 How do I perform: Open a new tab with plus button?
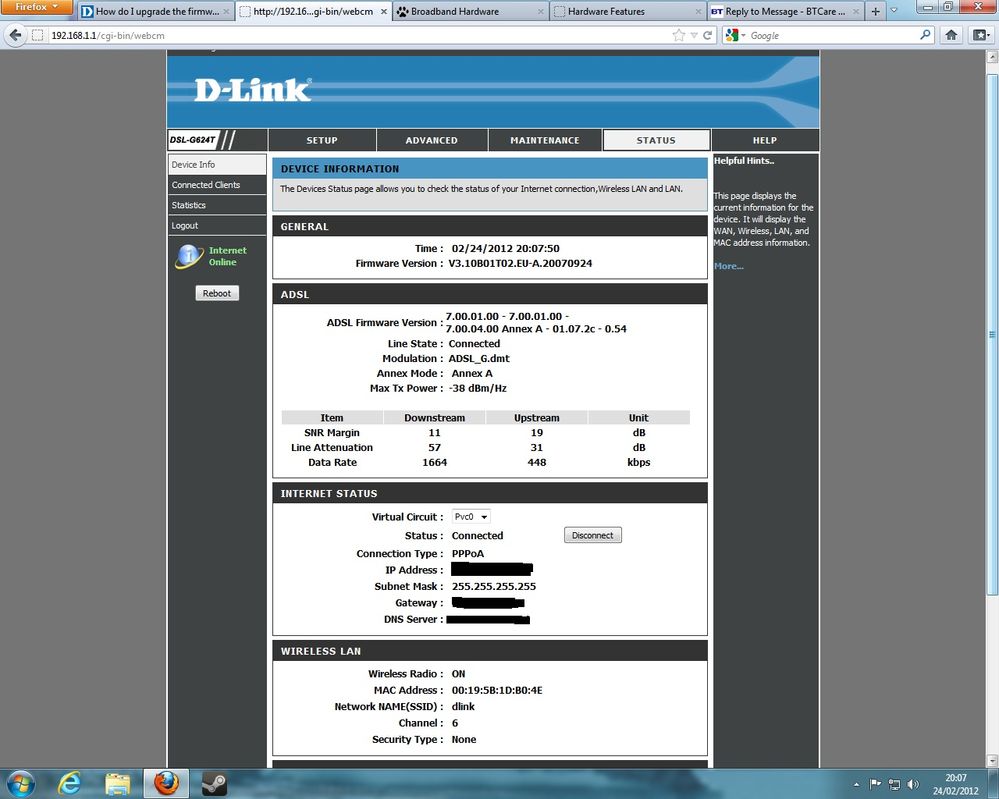click(x=876, y=12)
